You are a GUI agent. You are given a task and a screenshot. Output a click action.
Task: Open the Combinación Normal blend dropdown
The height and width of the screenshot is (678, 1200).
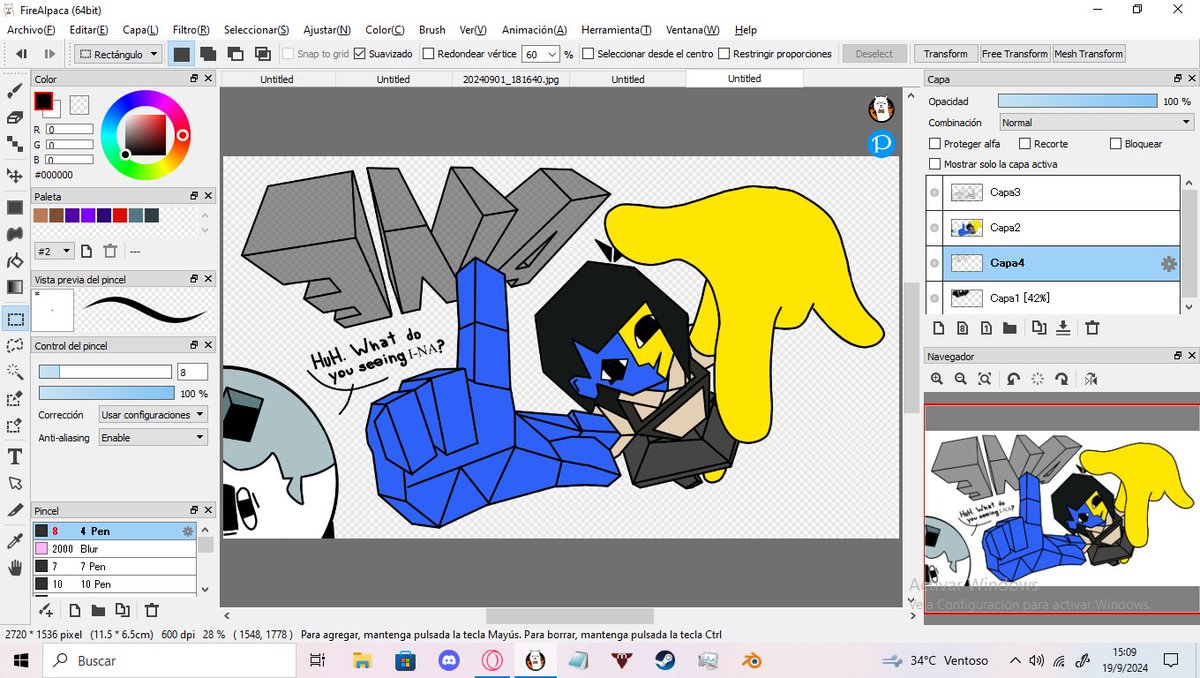pos(1096,122)
